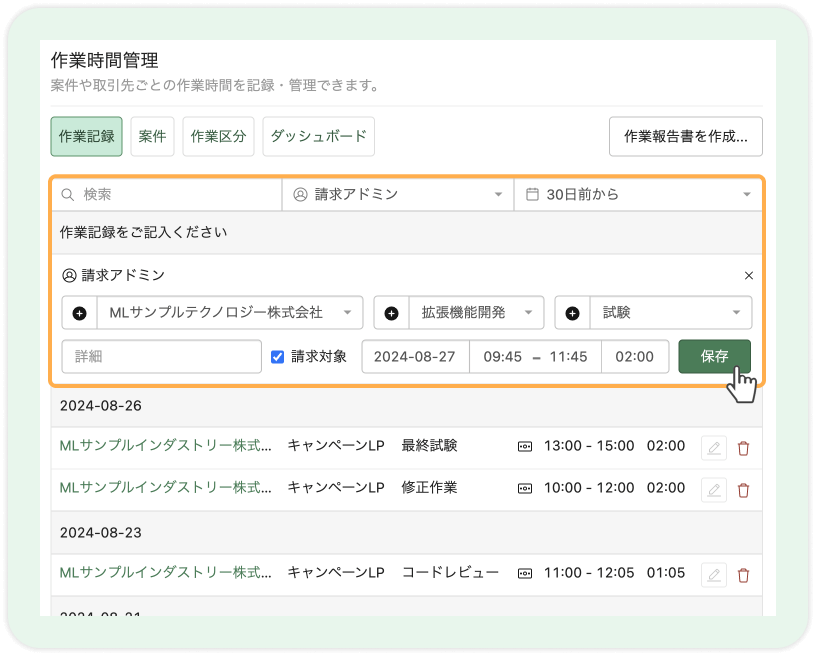Edit the 最終試験 entry using its pencil icon
This screenshot has width=816, height=656.
coord(712,448)
